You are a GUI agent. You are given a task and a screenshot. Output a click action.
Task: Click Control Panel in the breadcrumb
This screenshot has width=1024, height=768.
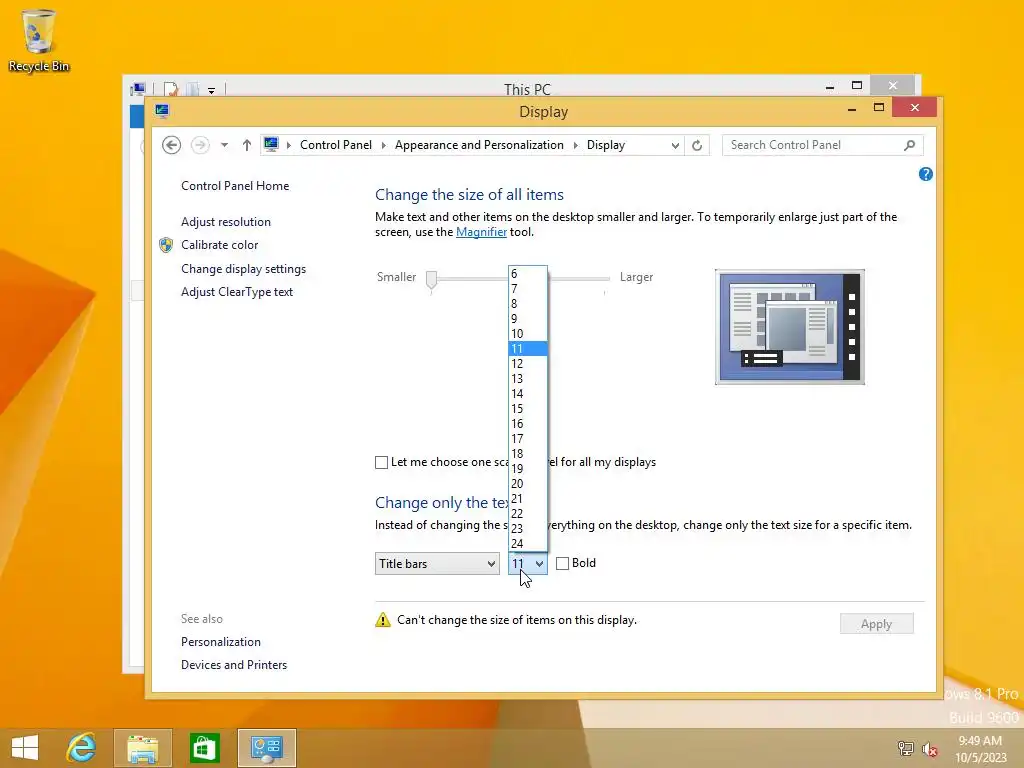pyautogui.click(x=336, y=145)
